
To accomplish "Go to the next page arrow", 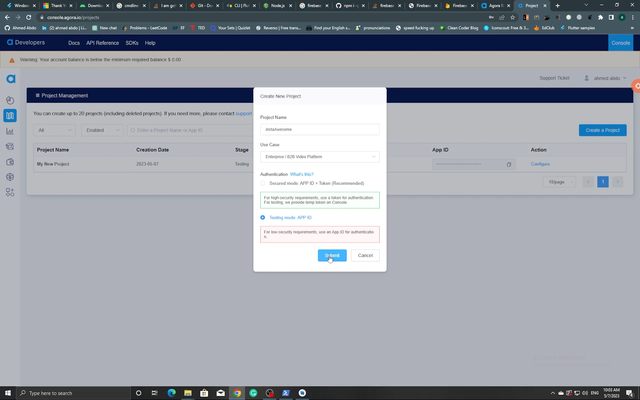I will 618,182.
